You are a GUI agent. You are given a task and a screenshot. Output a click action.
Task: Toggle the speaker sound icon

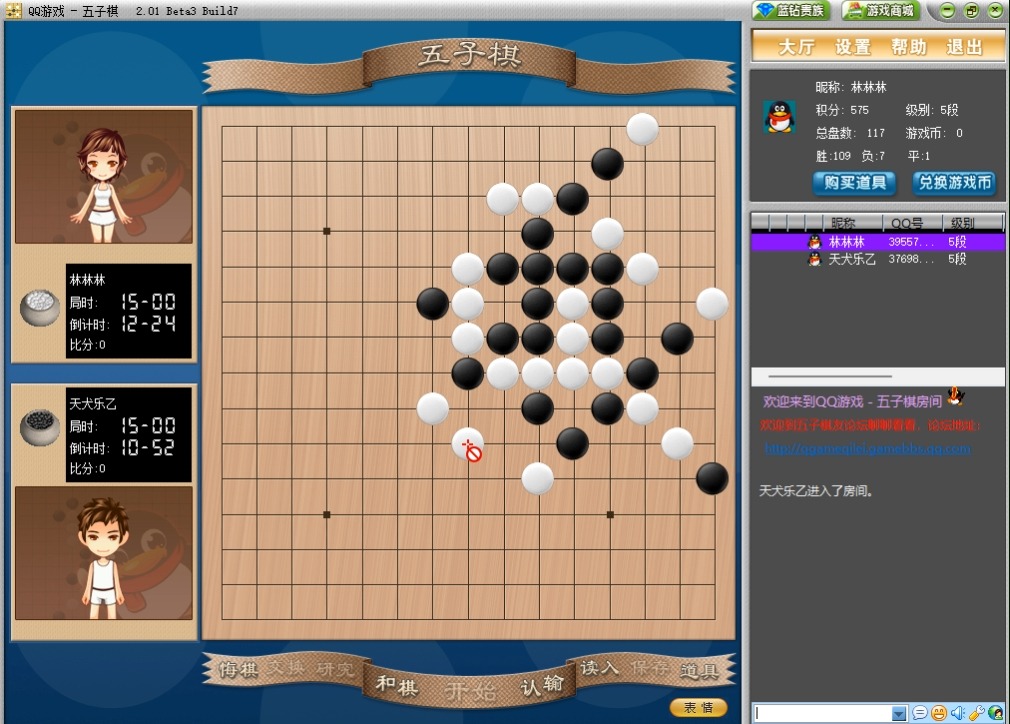click(958, 713)
